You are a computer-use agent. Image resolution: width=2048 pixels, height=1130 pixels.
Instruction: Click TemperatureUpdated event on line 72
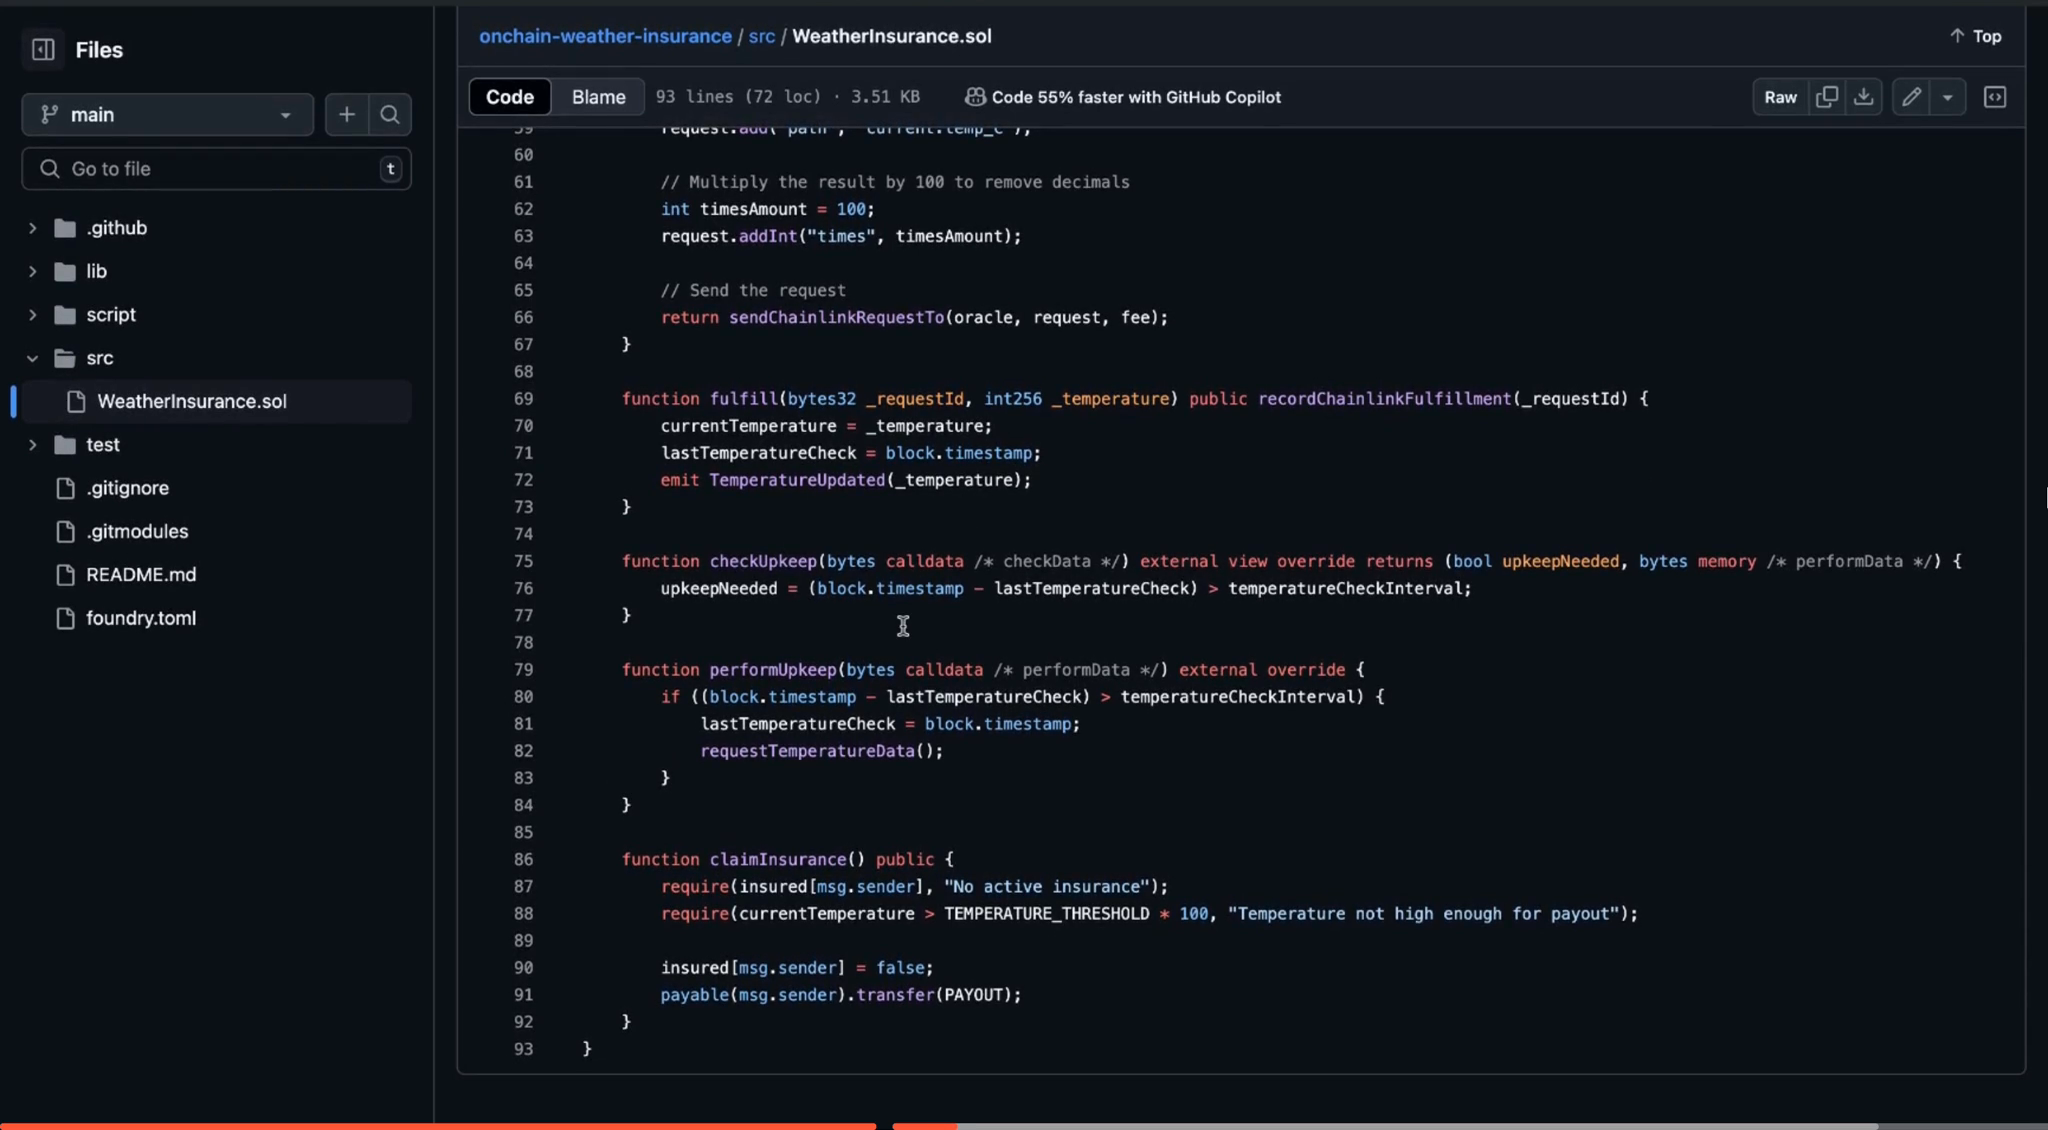(x=797, y=481)
